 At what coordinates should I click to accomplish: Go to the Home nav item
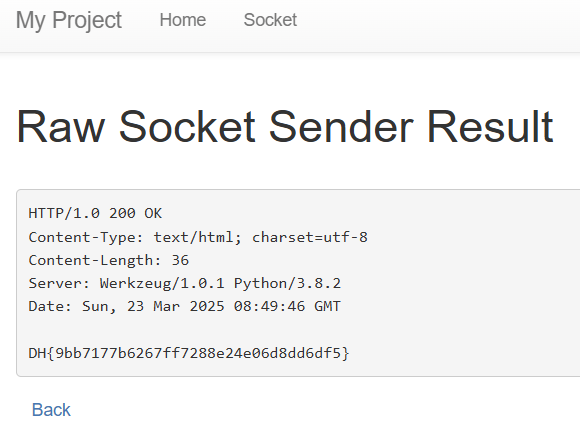tap(183, 20)
